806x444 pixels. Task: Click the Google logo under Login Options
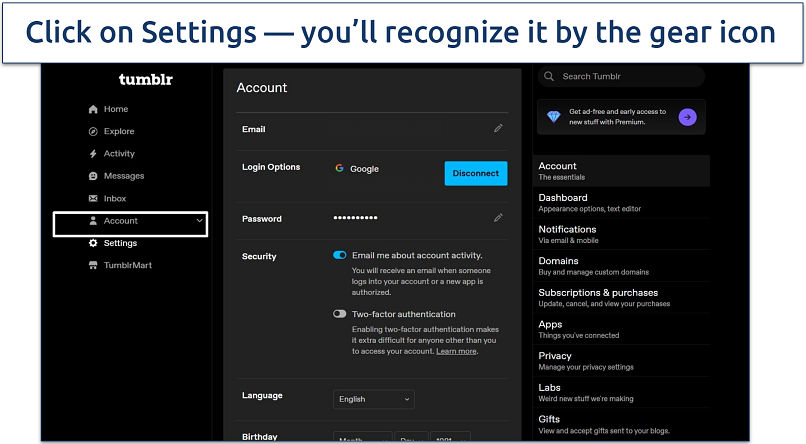[x=339, y=168]
